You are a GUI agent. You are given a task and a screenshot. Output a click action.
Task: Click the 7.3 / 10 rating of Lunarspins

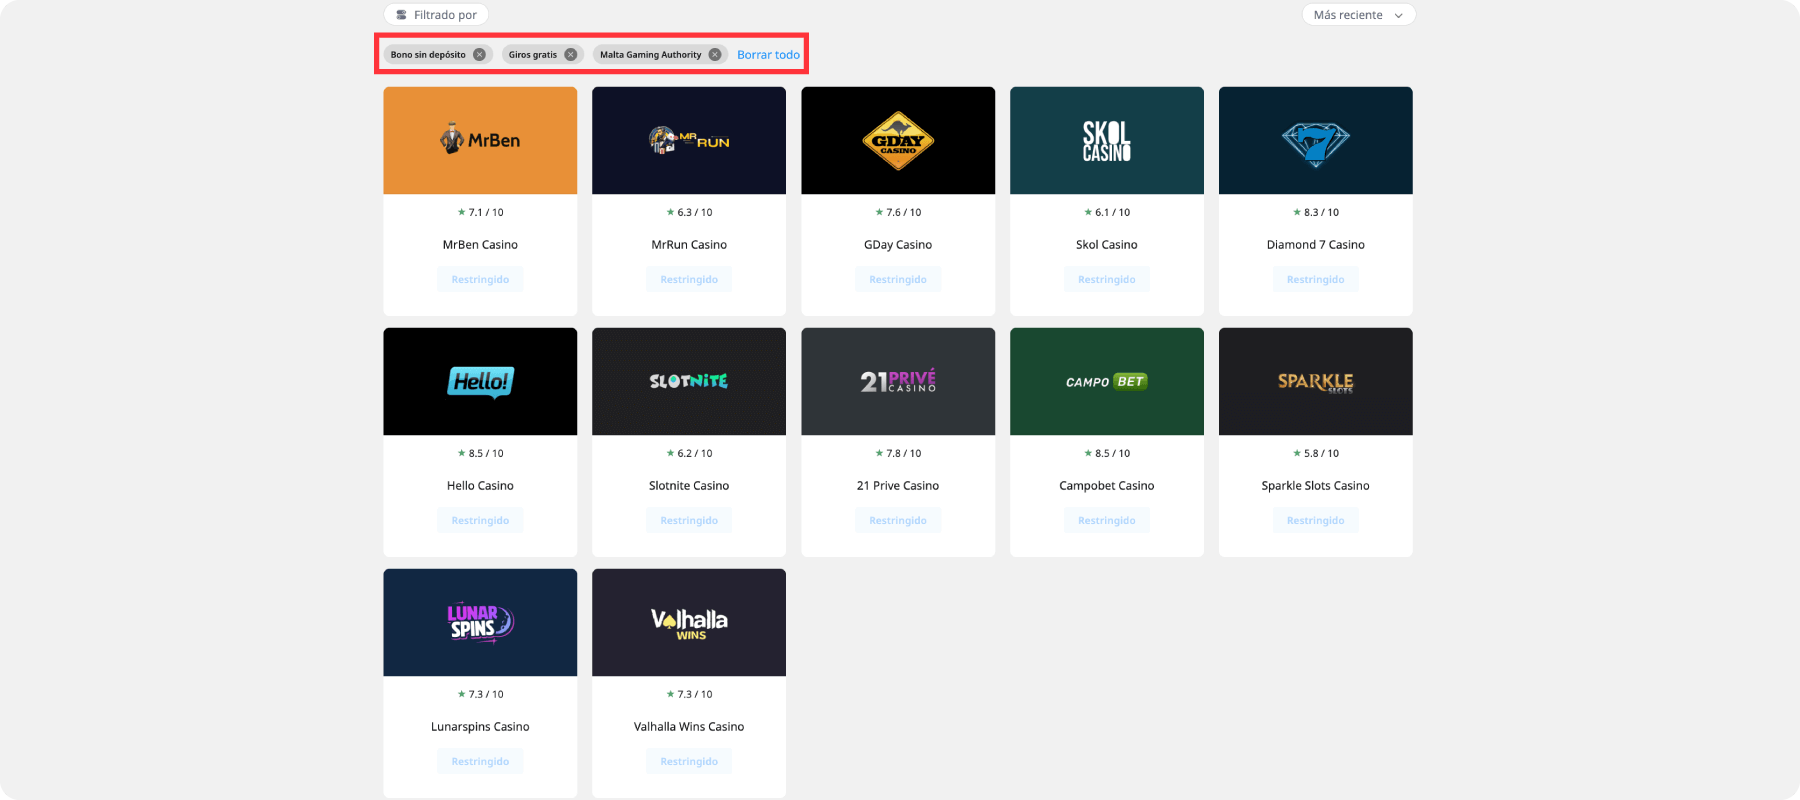point(481,695)
